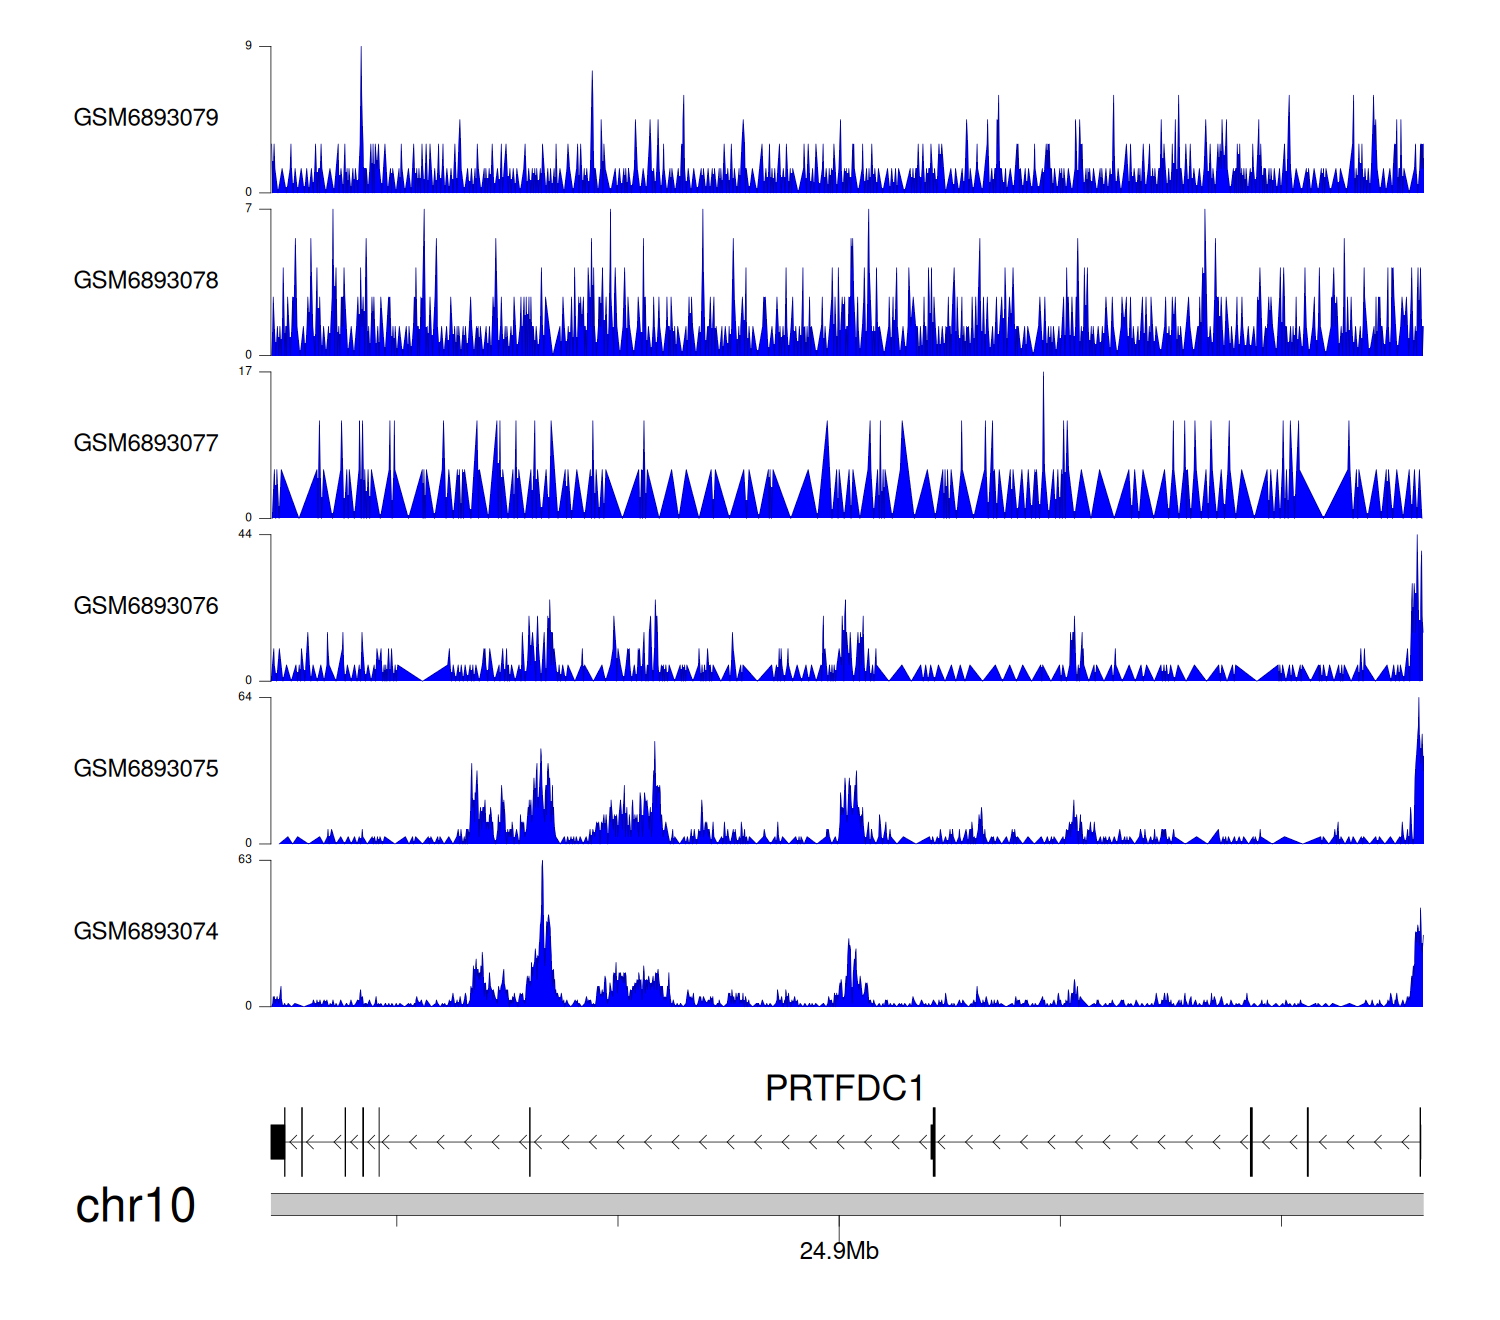The height and width of the screenshot is (1320, 1500).
Task: Click the y-axis maximum value 17
Action: click(x=245, y=371)
